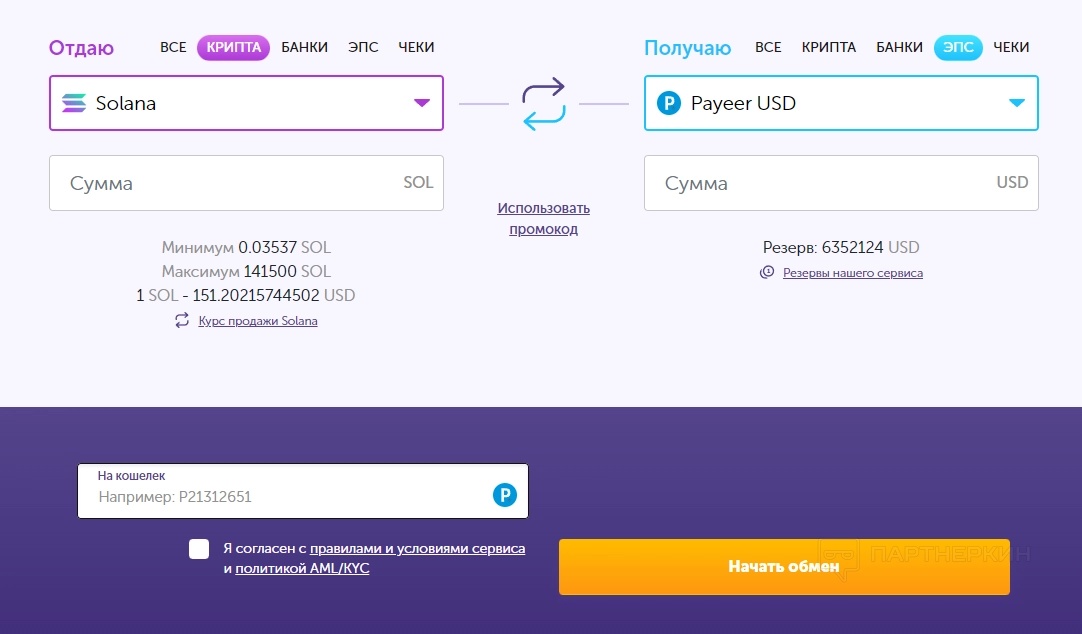The image size is (1082, 634).
Task: Select the ЧЕКИ tab under Получаю
Action: point(1011,47)
